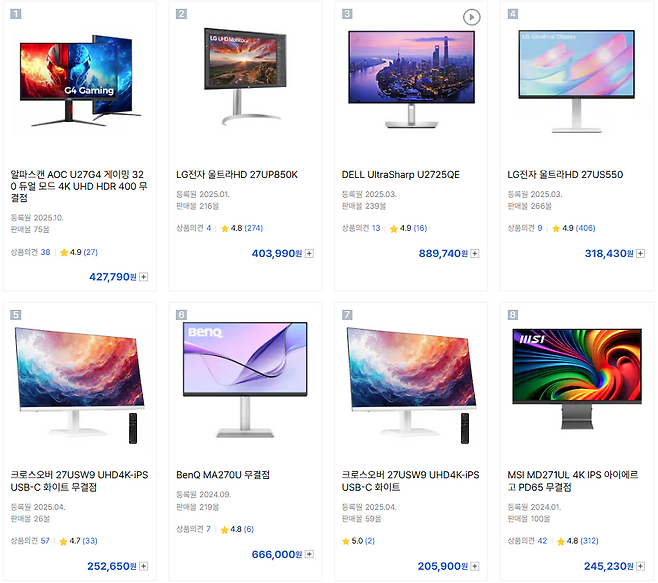658x583 pixels.
Task: Click the AOC G4 Gaming monitor image
Action: click(80, 82)
